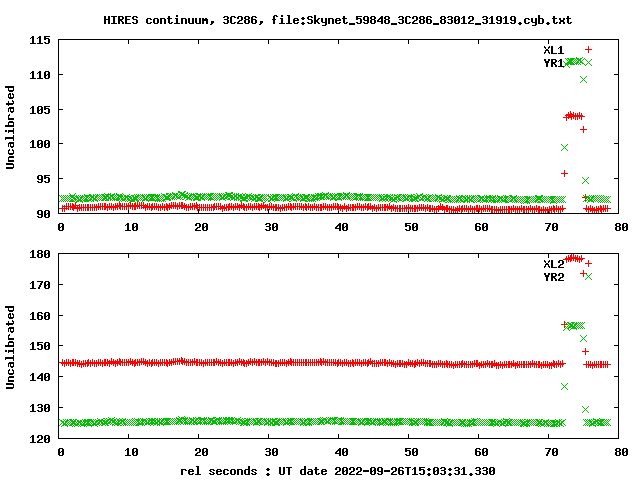Click the 115 y-axis tick label

click(x=40, y=40)
